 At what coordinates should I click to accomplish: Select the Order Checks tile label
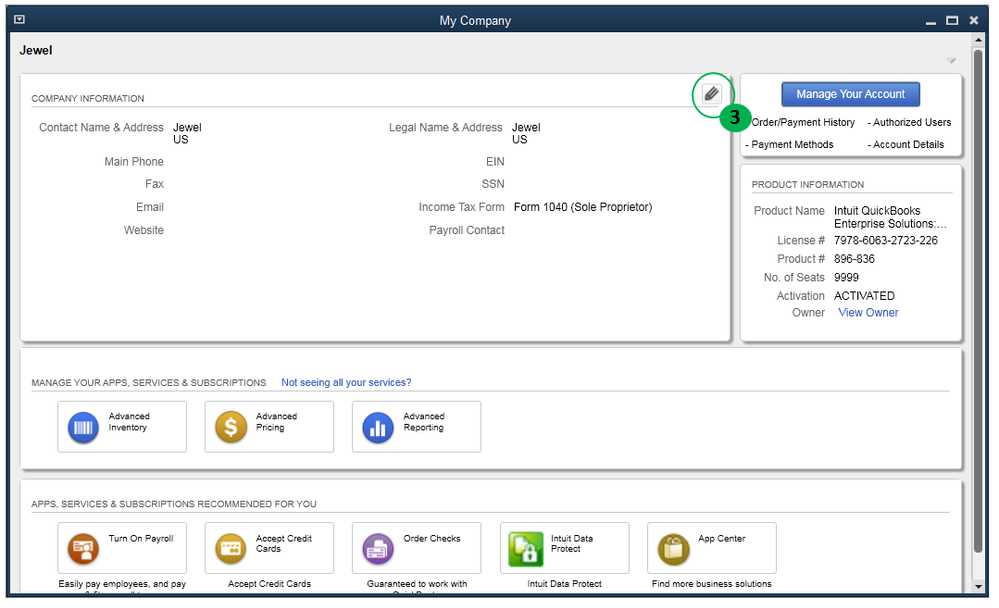click(431, 539)
